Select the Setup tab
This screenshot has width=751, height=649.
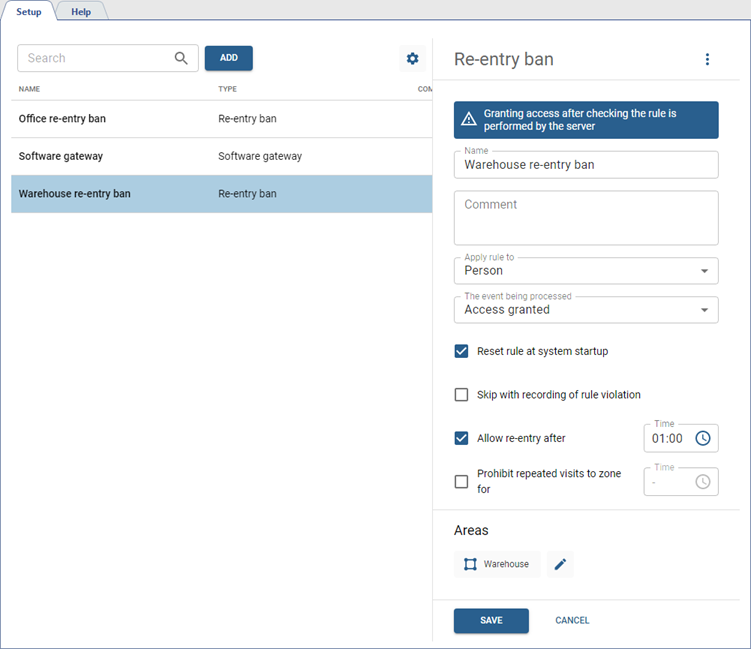(x=28, y=11)
